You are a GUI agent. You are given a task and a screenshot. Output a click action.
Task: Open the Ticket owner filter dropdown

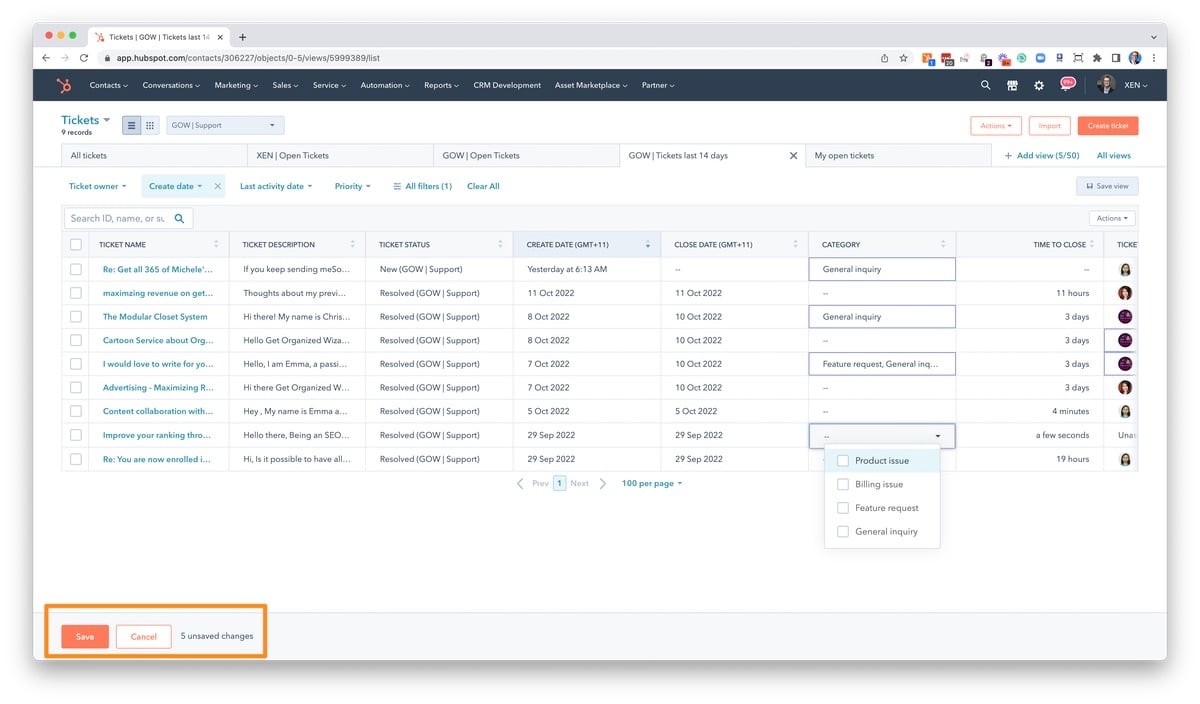point(97,185)
